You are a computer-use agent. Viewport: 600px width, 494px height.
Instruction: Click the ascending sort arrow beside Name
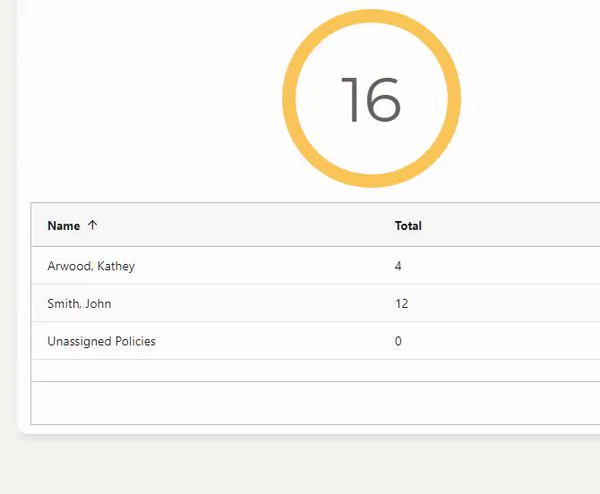tap(93, 226)
